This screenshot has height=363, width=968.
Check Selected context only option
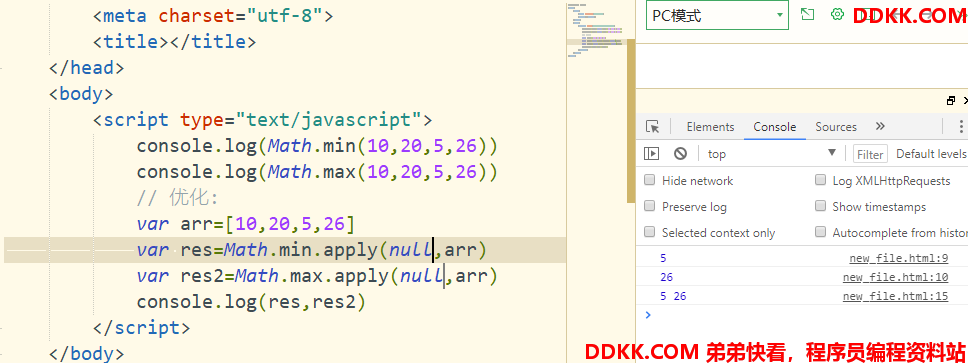click(649, 232)
